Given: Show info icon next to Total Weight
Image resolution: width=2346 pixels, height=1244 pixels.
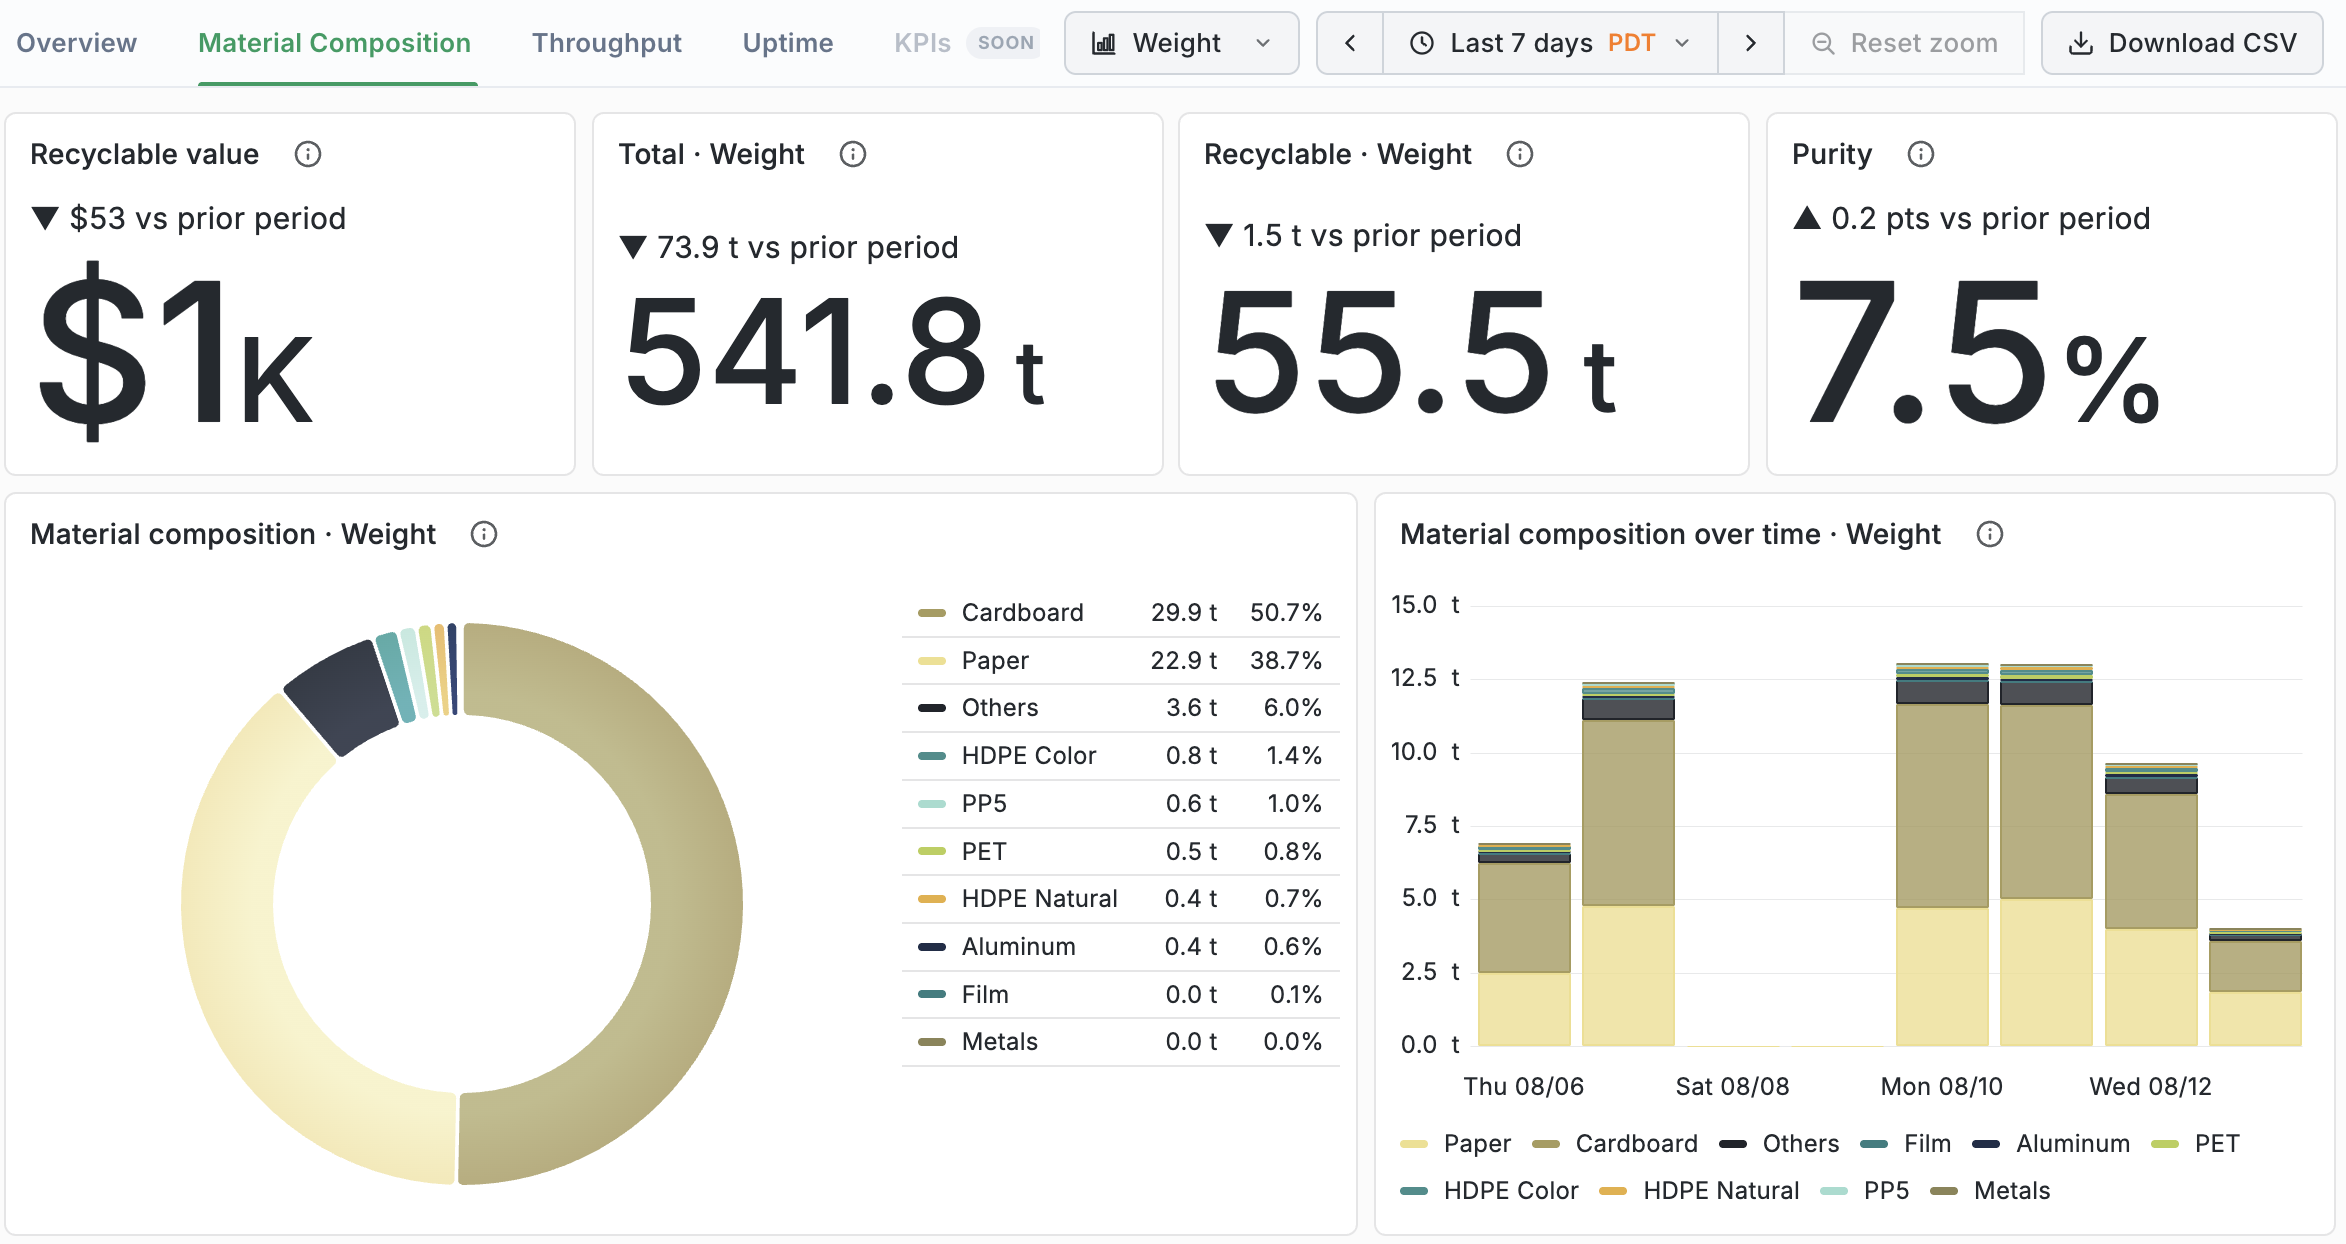Looking at the screenshot, I should [x=853, y=154].
